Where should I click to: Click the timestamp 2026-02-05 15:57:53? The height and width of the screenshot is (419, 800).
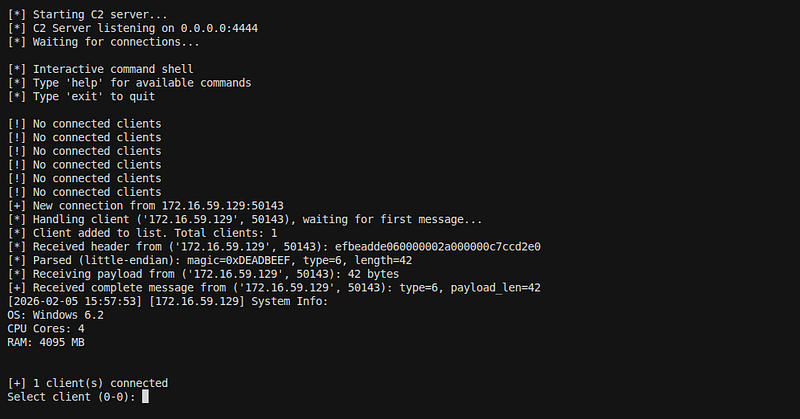pos(74,302)
